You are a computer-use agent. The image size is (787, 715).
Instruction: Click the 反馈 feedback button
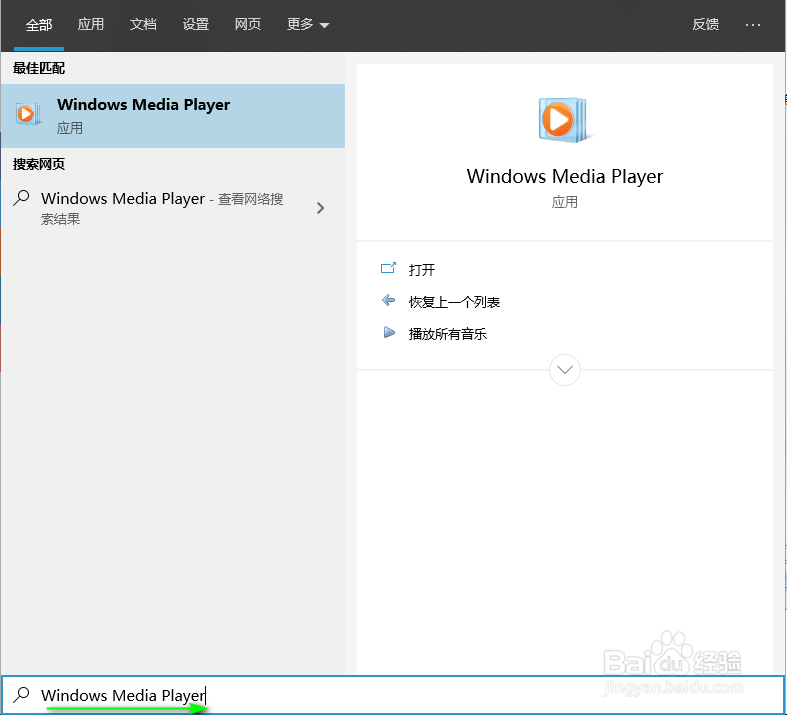point(706,24)
